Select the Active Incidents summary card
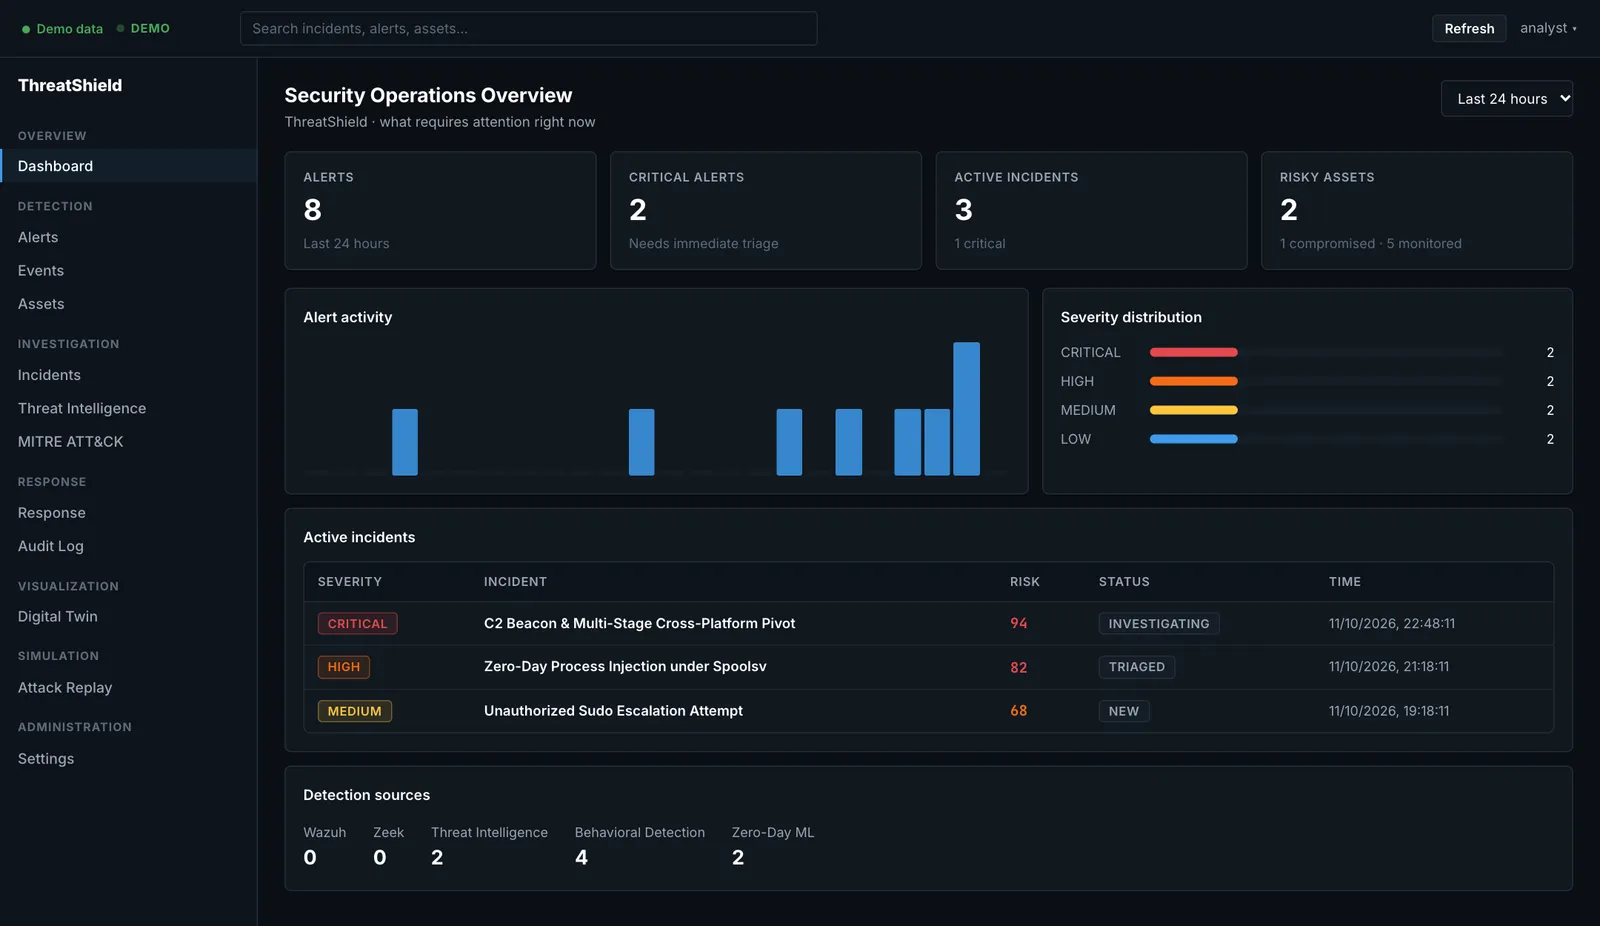Viewport: 1600px width, 926px height. coord(1091,211)
